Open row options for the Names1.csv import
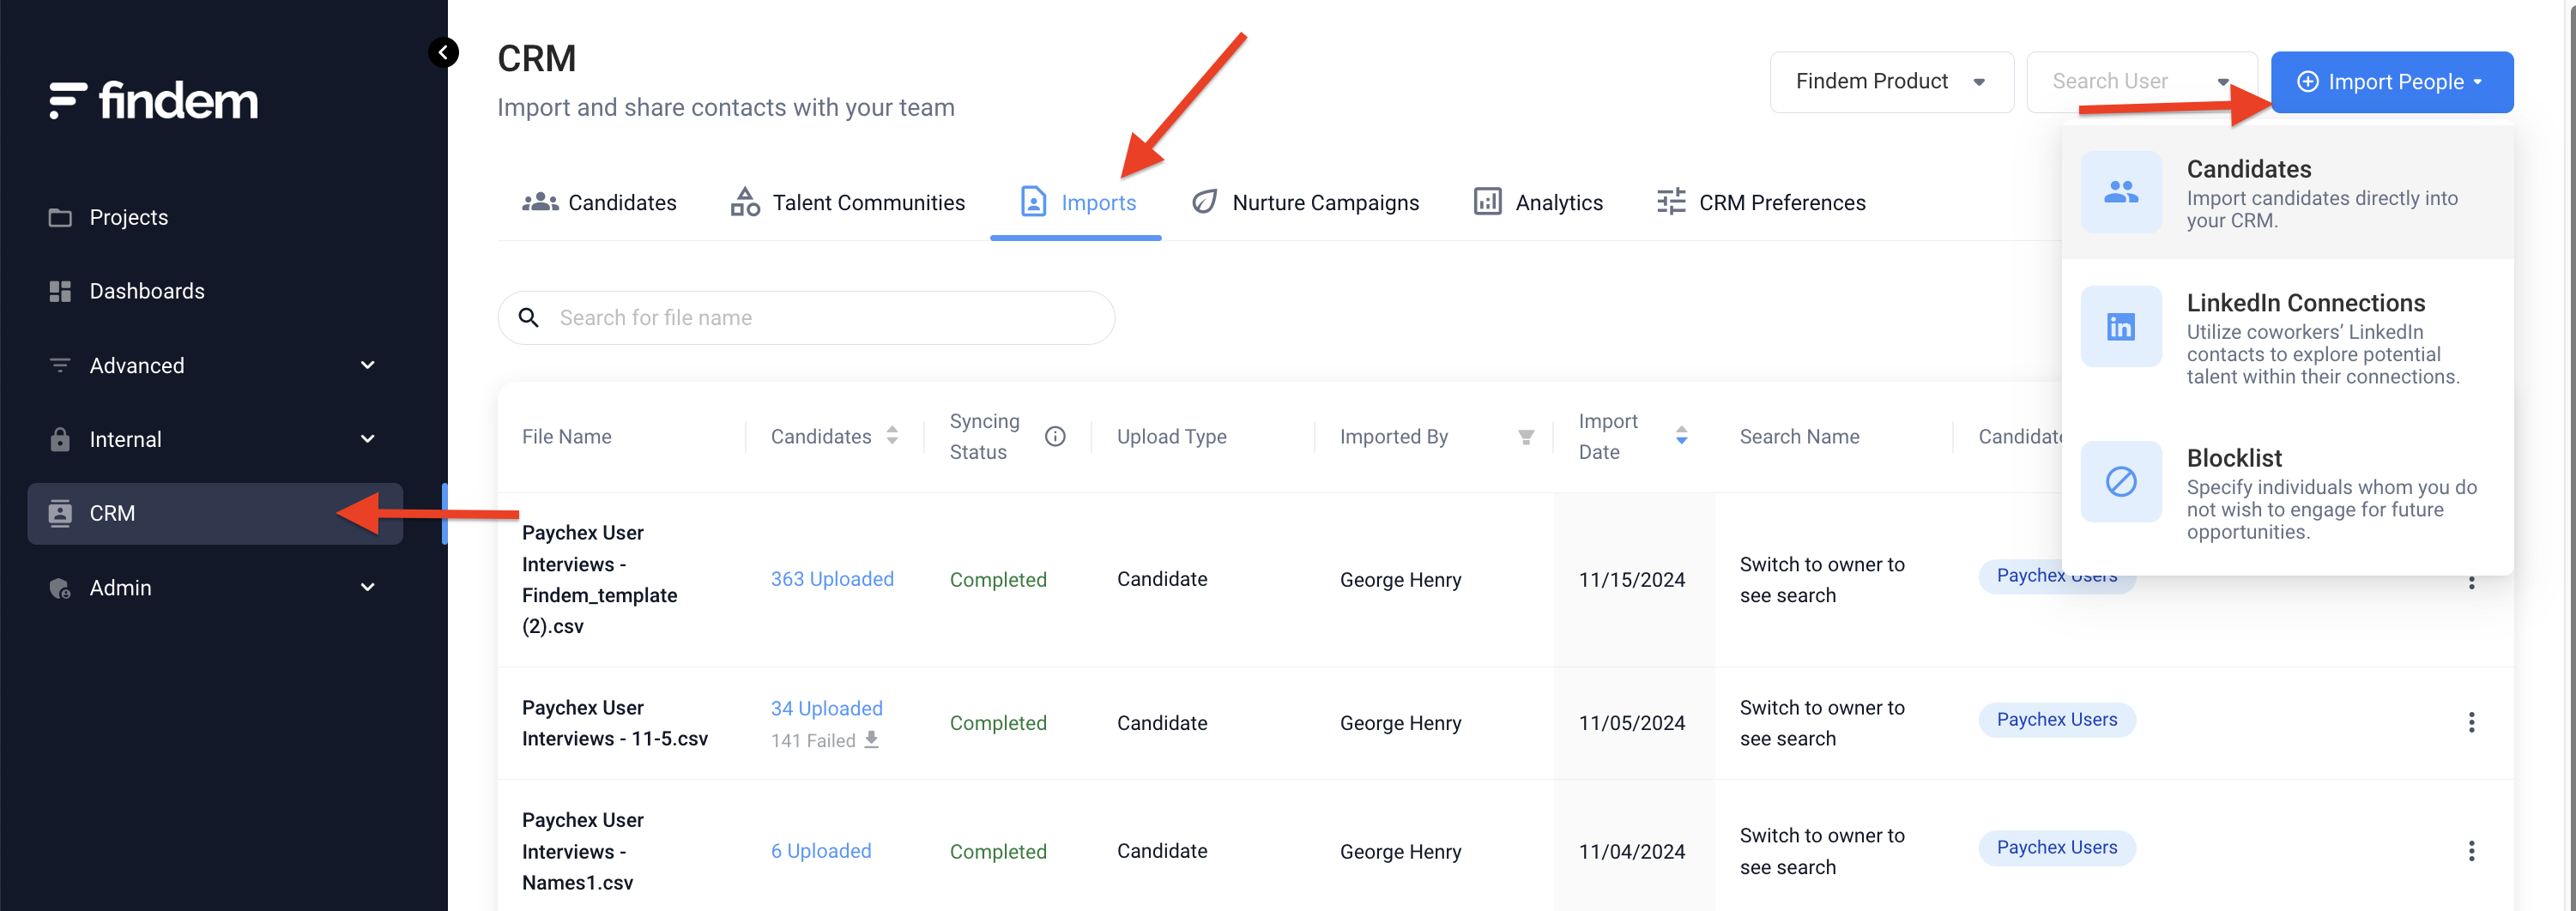Screen dimensions: 2576x911 click(2470, 851)
